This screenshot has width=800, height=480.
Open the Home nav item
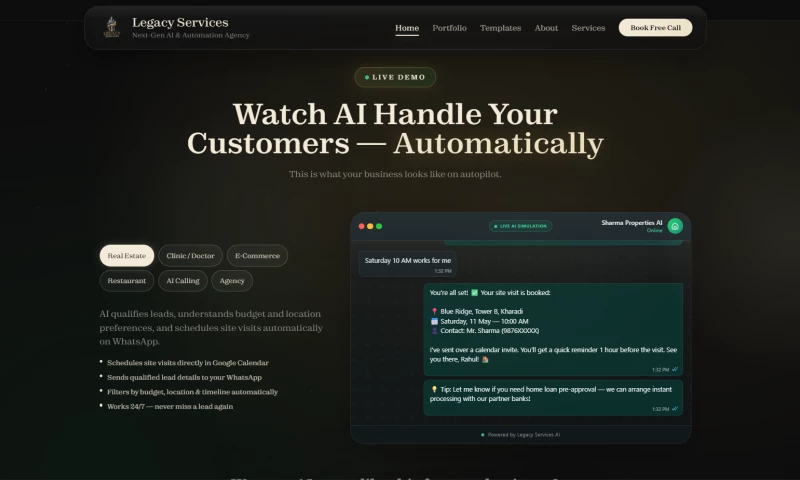tap(407, 28)
